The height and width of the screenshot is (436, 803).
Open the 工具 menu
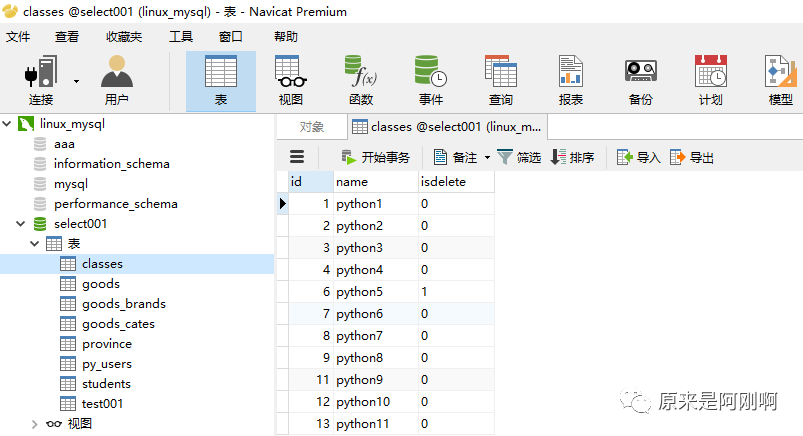pos(181,36)
